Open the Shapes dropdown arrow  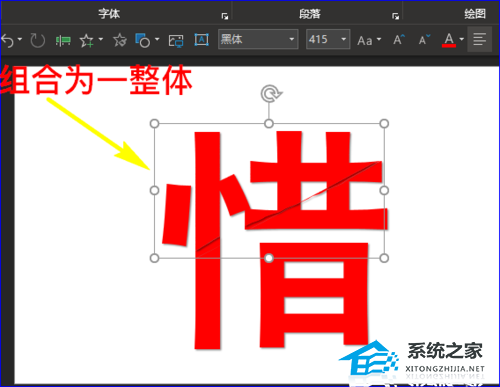[157, 40]
